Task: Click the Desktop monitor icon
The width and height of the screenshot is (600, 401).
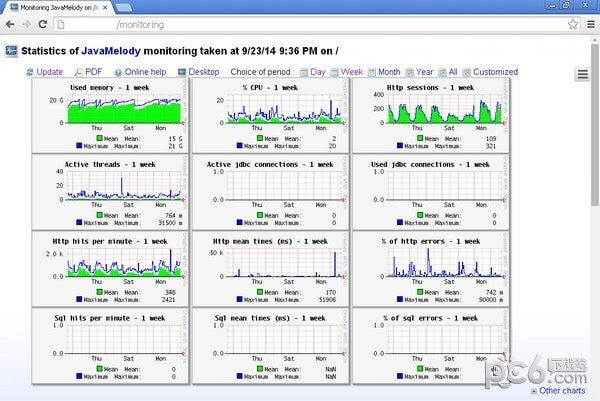Action: pos(182,72)
